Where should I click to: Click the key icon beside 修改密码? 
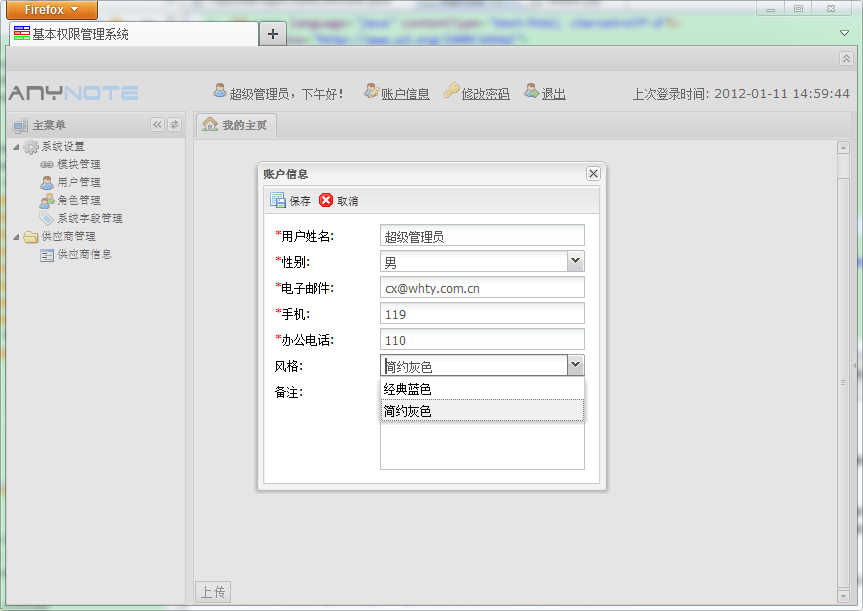[x=451, y=91]
